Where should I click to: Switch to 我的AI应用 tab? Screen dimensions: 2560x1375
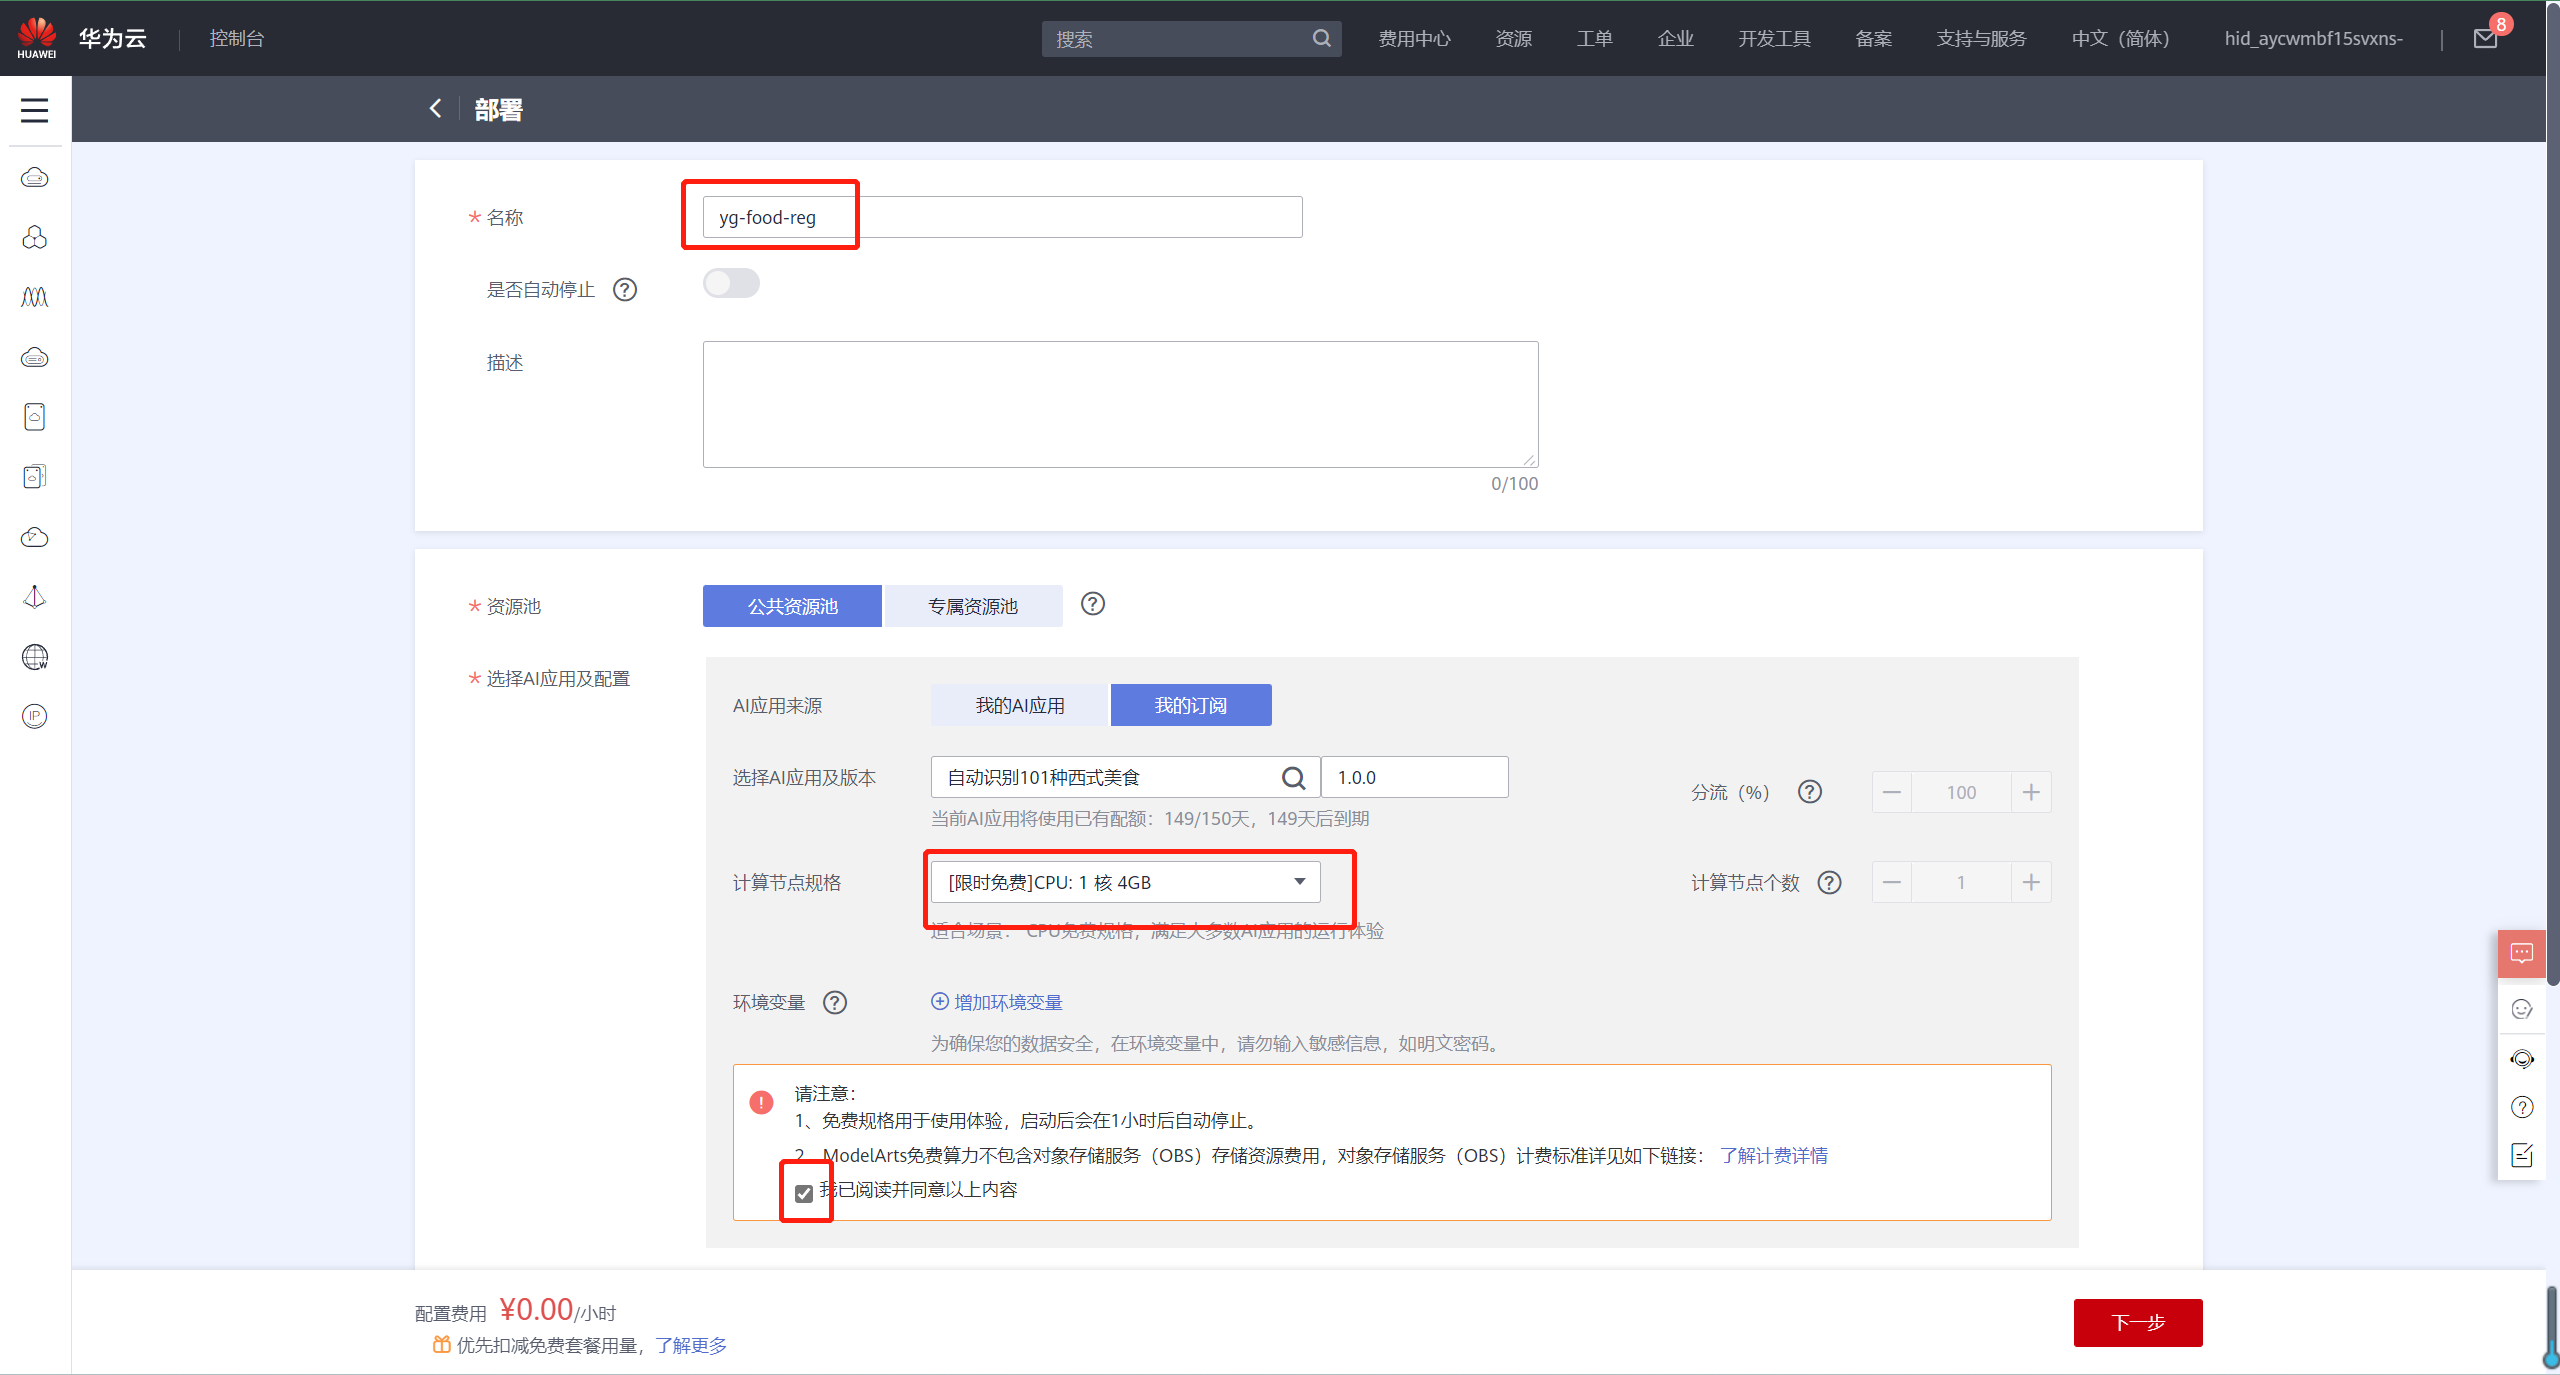tap(1019, 705)
